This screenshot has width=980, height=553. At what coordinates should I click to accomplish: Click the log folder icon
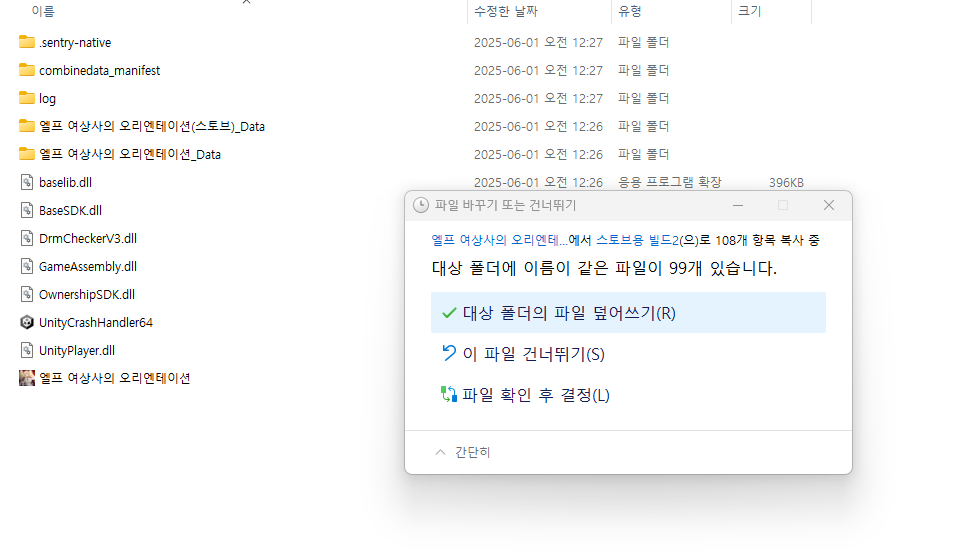[x=26, y=98]
